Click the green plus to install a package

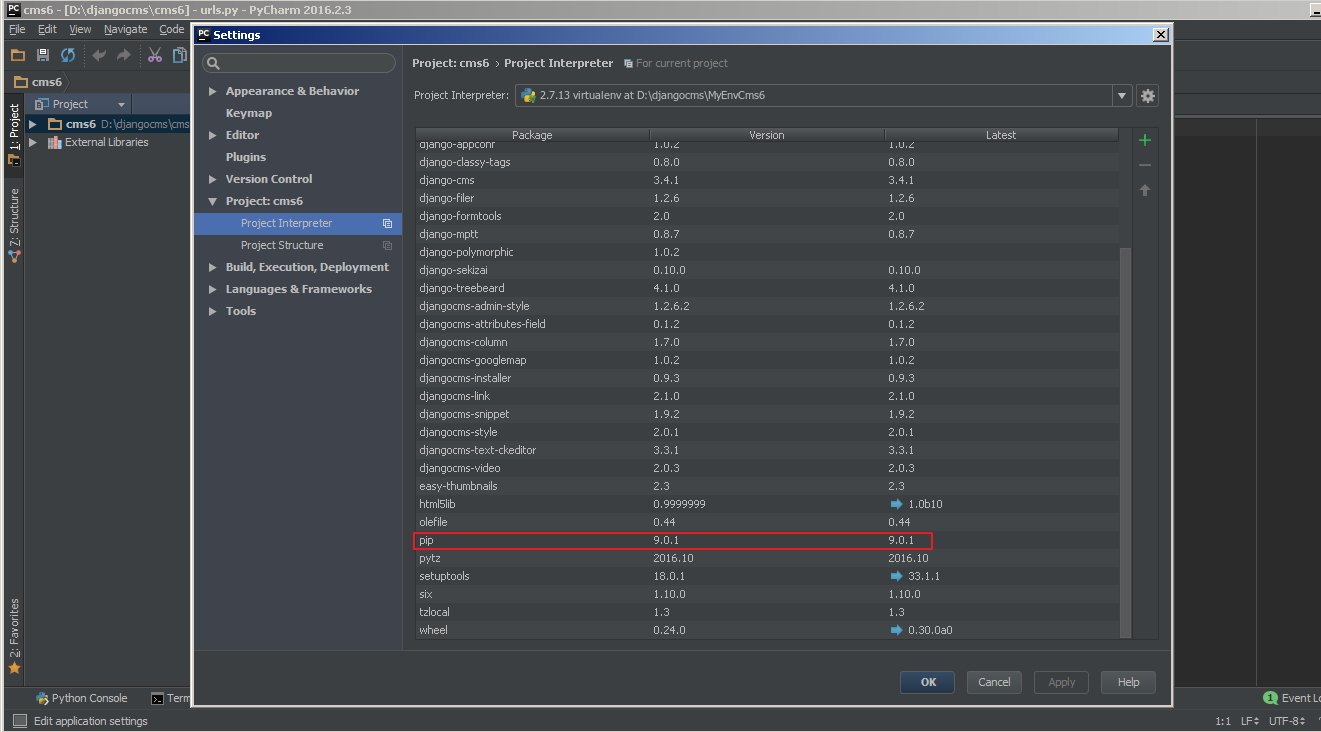click(1145, 140)
